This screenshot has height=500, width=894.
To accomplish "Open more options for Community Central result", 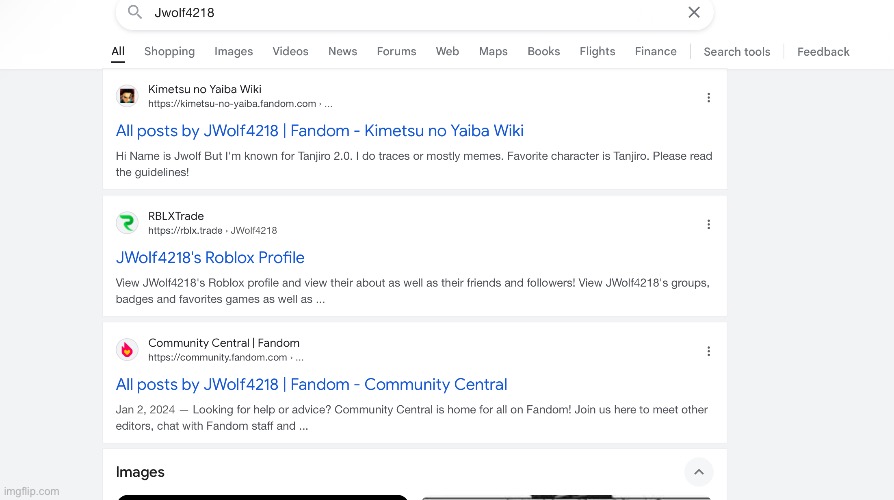I will (709, 351).
